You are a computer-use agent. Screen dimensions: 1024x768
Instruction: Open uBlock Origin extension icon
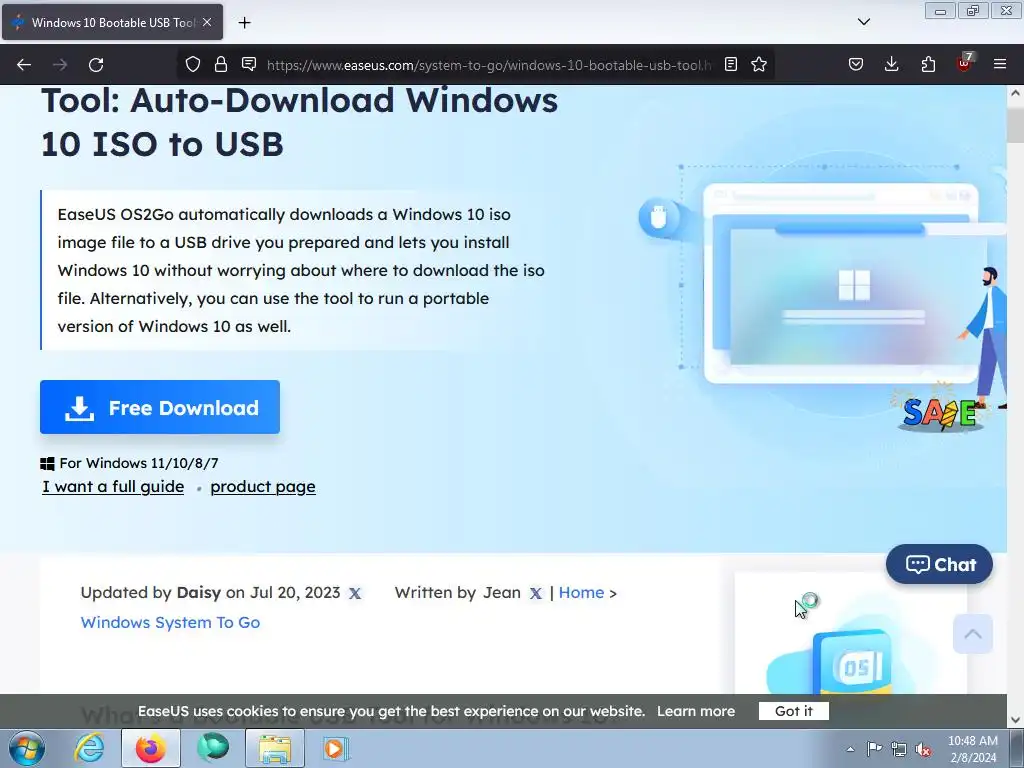click(964, 63)
